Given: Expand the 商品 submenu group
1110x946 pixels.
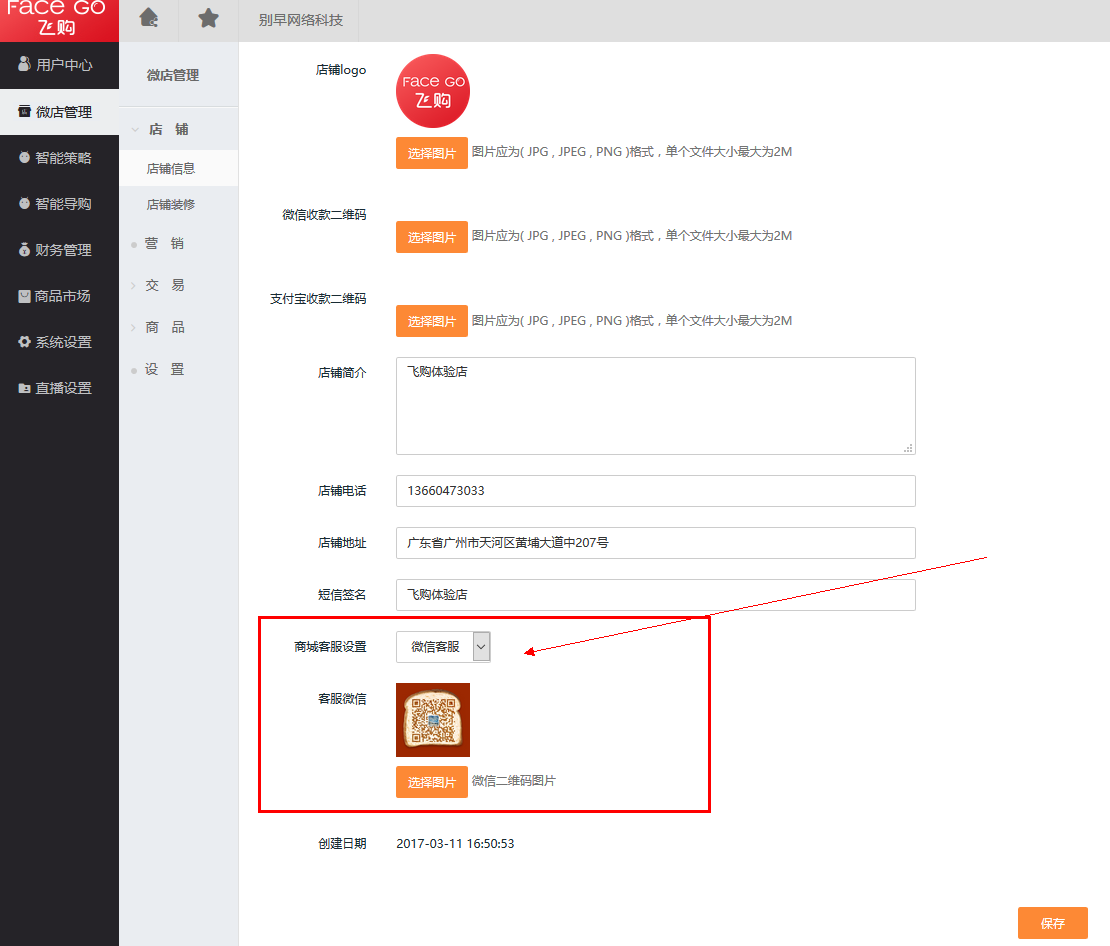Looking at the screenshot, I should pos(165,327).
